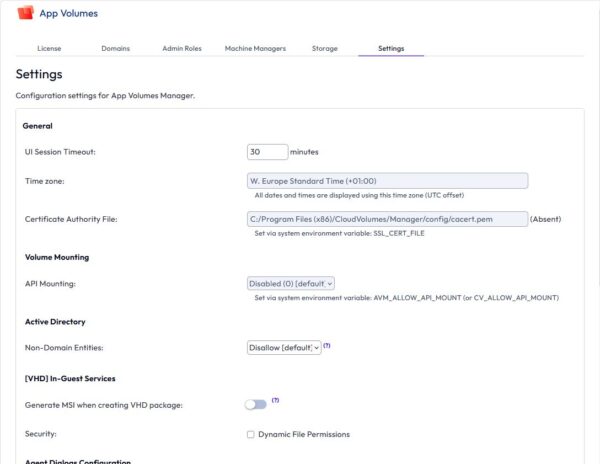This screenshot has height=464, width=600.
Task: Click the App Volumes red logo icon
Action: point(25,13)
